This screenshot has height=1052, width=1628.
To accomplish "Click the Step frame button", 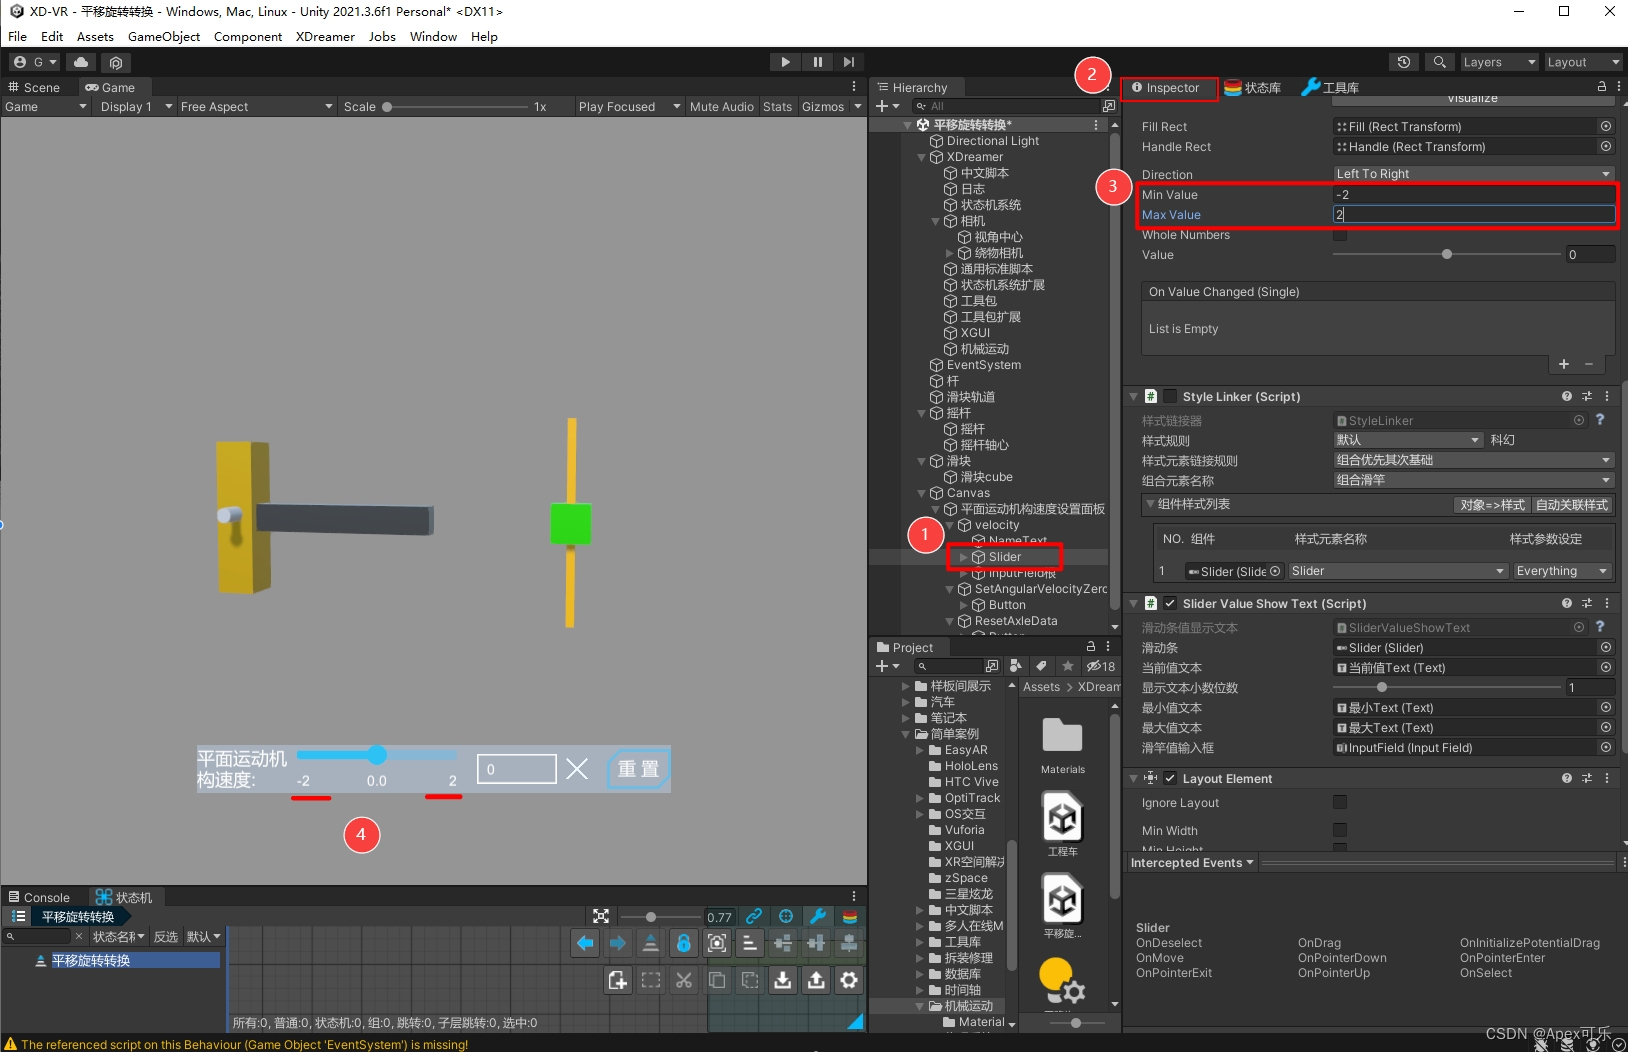I will pos(849,61).
